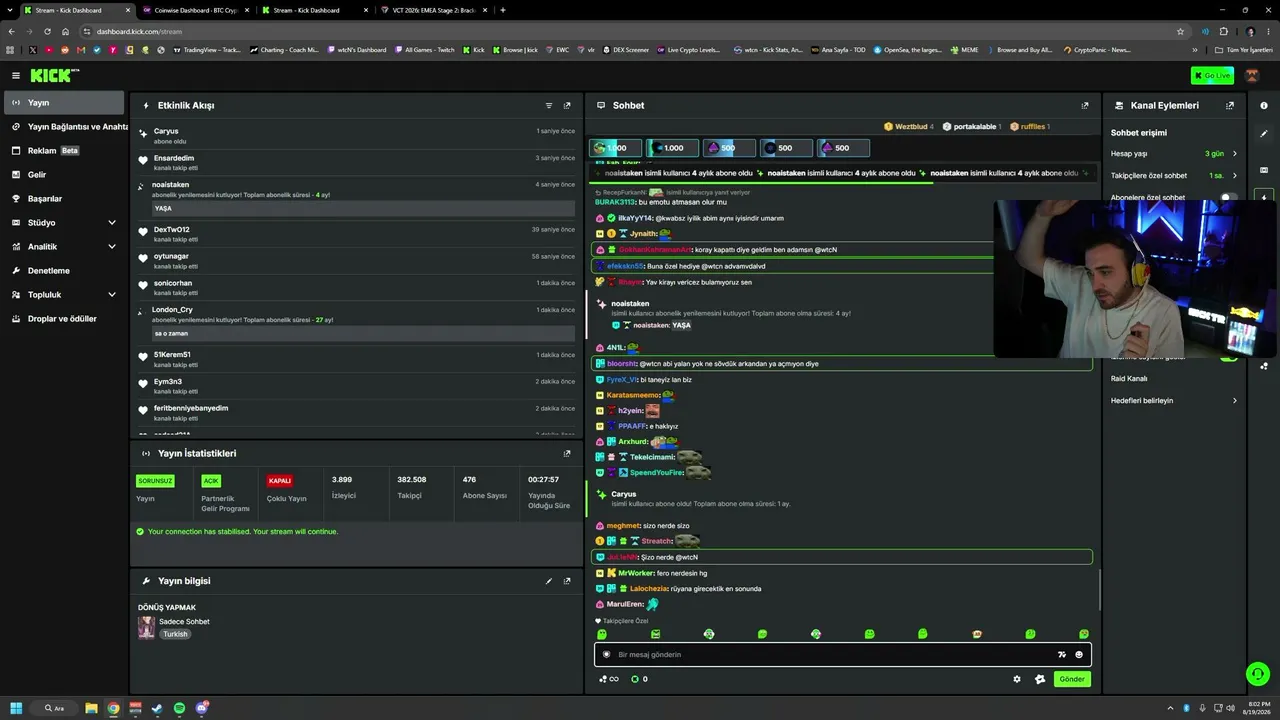
Task: Click the info icon in the right rail
Action: coord(1264,105)
